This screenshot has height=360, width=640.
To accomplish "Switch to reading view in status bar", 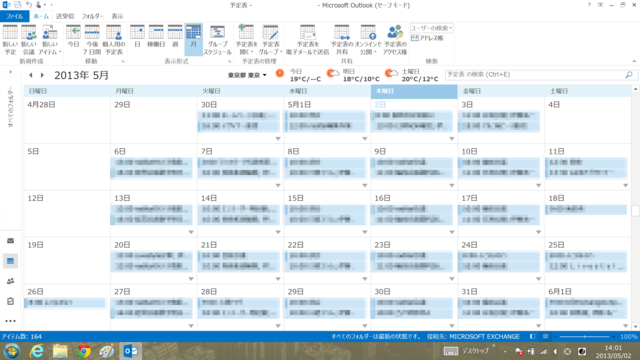I will (x=546, y=337).
